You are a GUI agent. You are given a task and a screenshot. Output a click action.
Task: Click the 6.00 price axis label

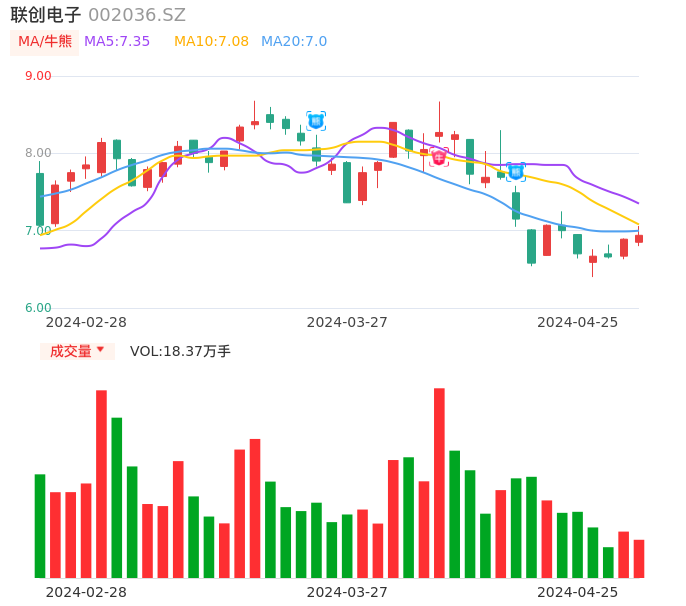(38, 308)
